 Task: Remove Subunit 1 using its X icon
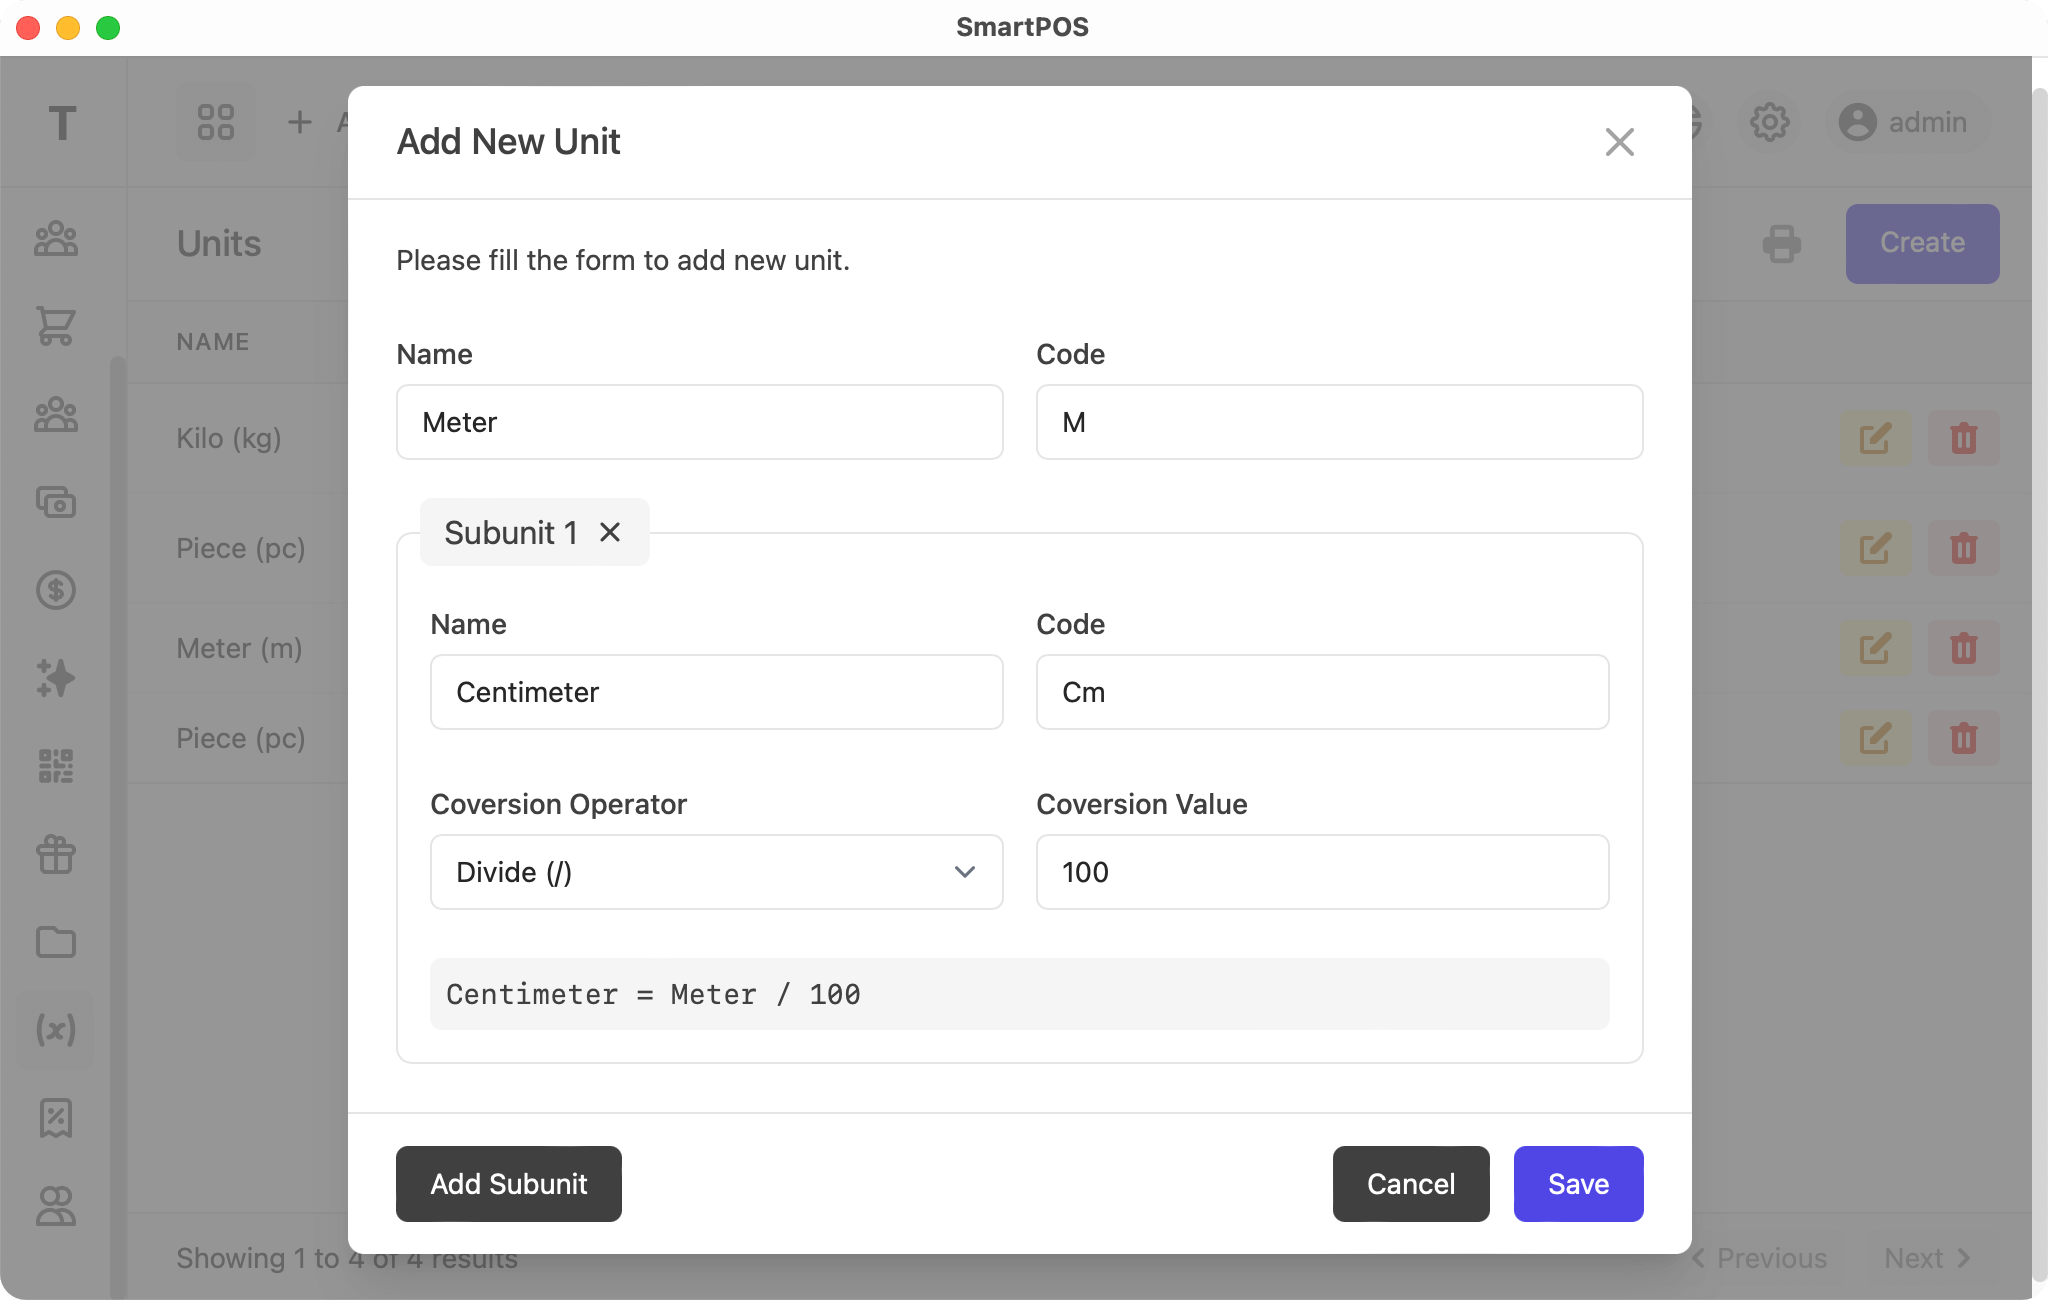pos(610,532)
